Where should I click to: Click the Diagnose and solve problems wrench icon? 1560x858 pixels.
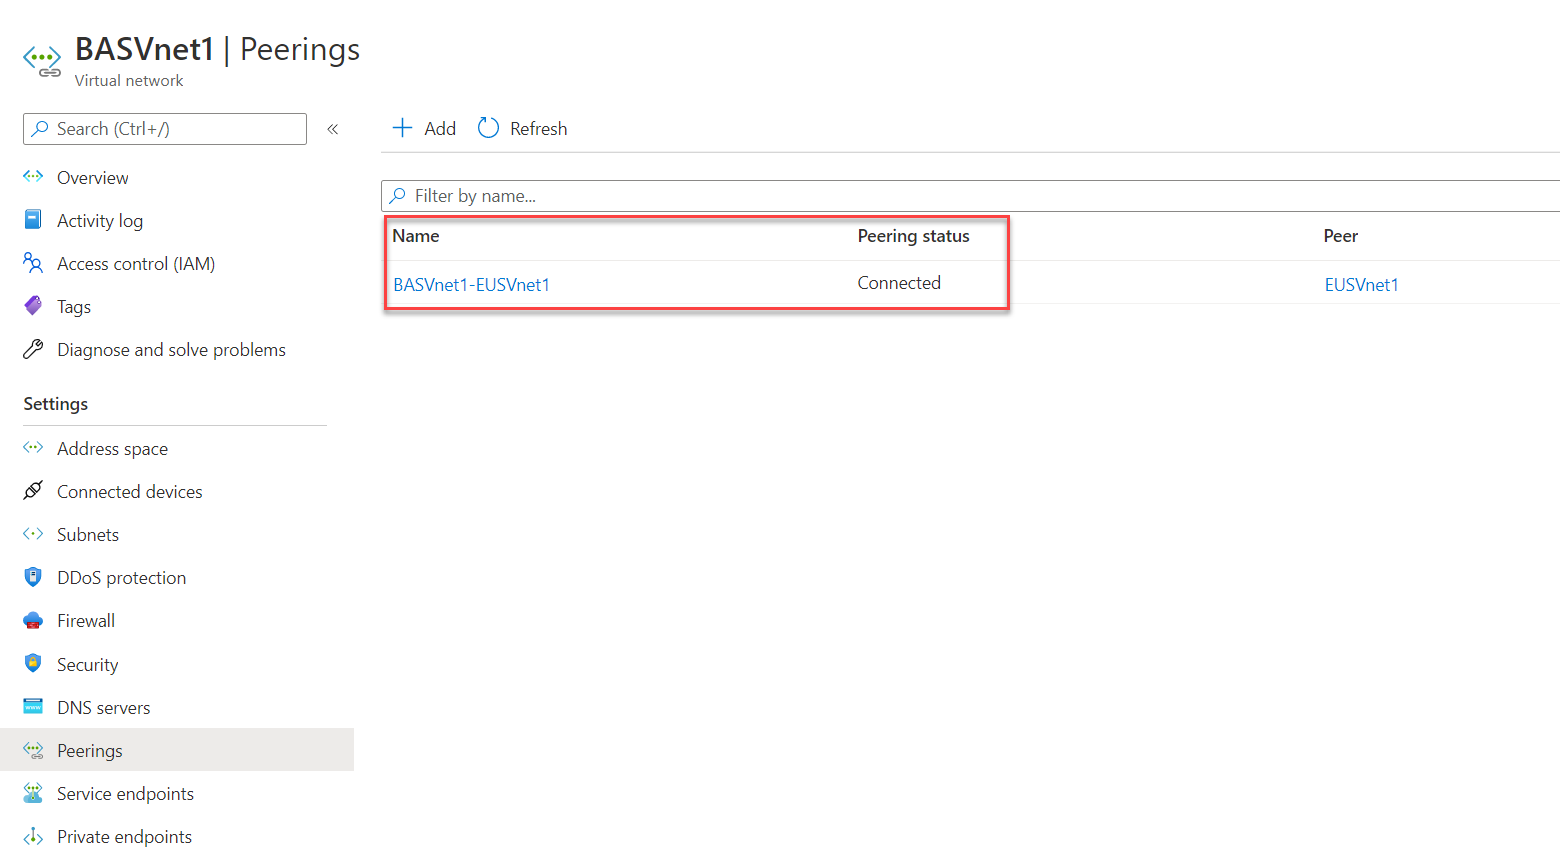pos(33,349)
